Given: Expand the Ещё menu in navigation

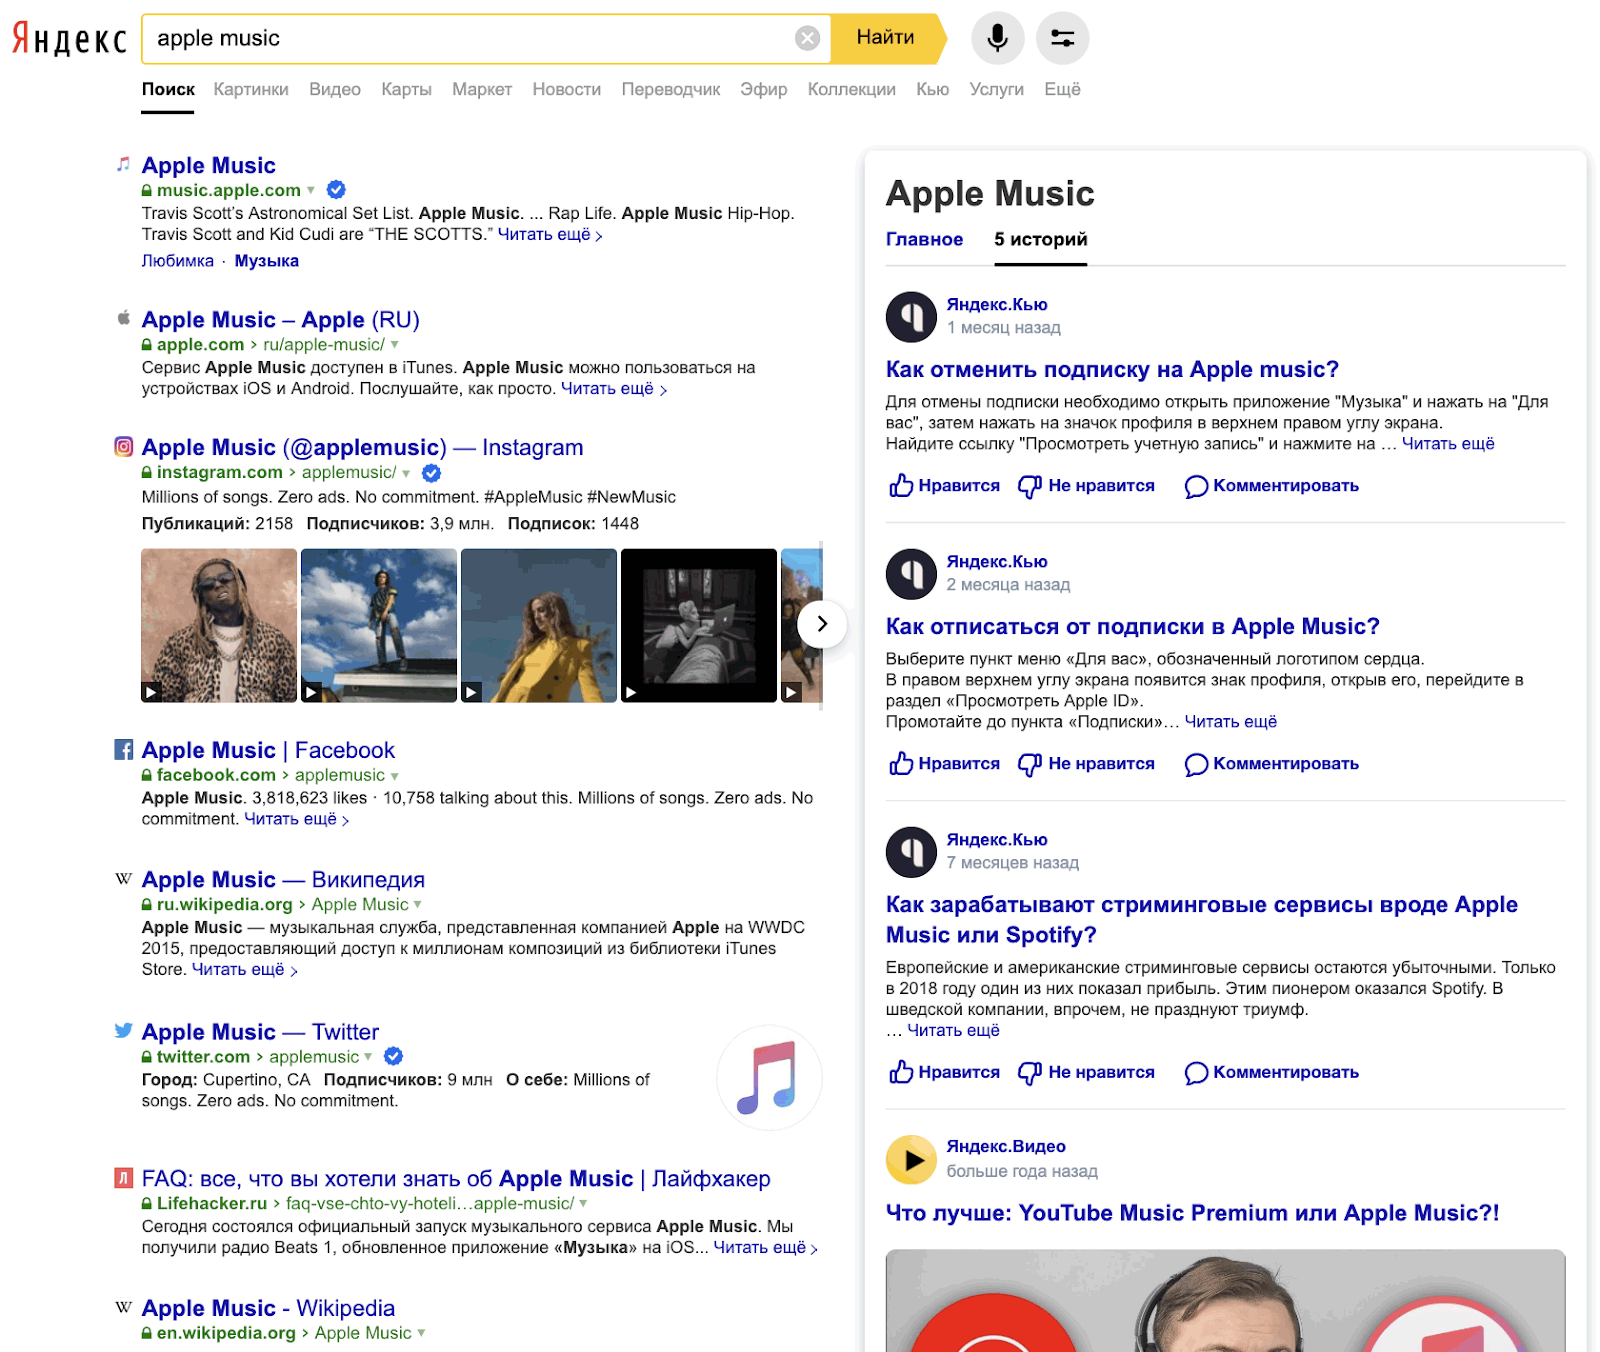Looking at the screenshot, I should pos(1062,89).
